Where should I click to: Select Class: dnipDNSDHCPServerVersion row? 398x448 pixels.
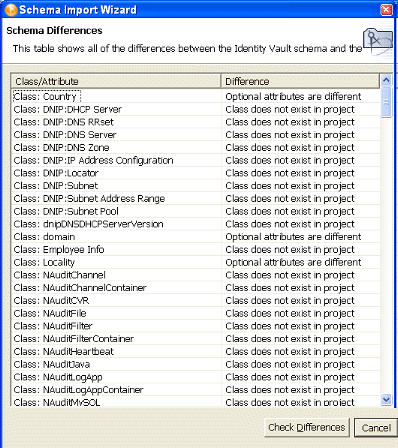196,224
